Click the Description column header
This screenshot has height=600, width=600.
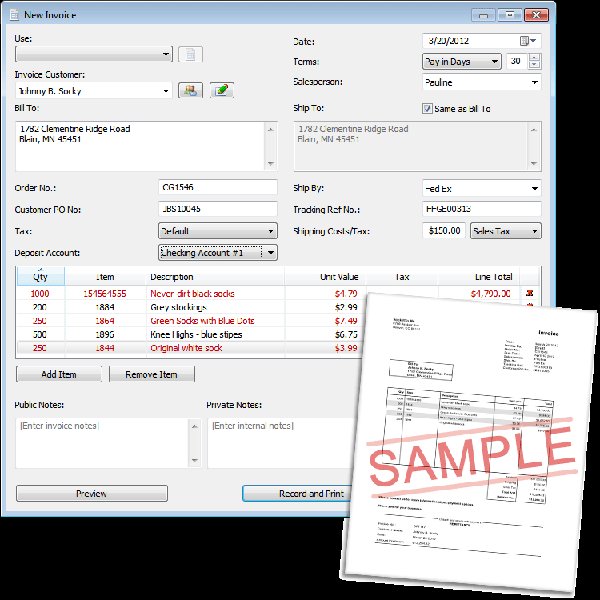point(215,277)
